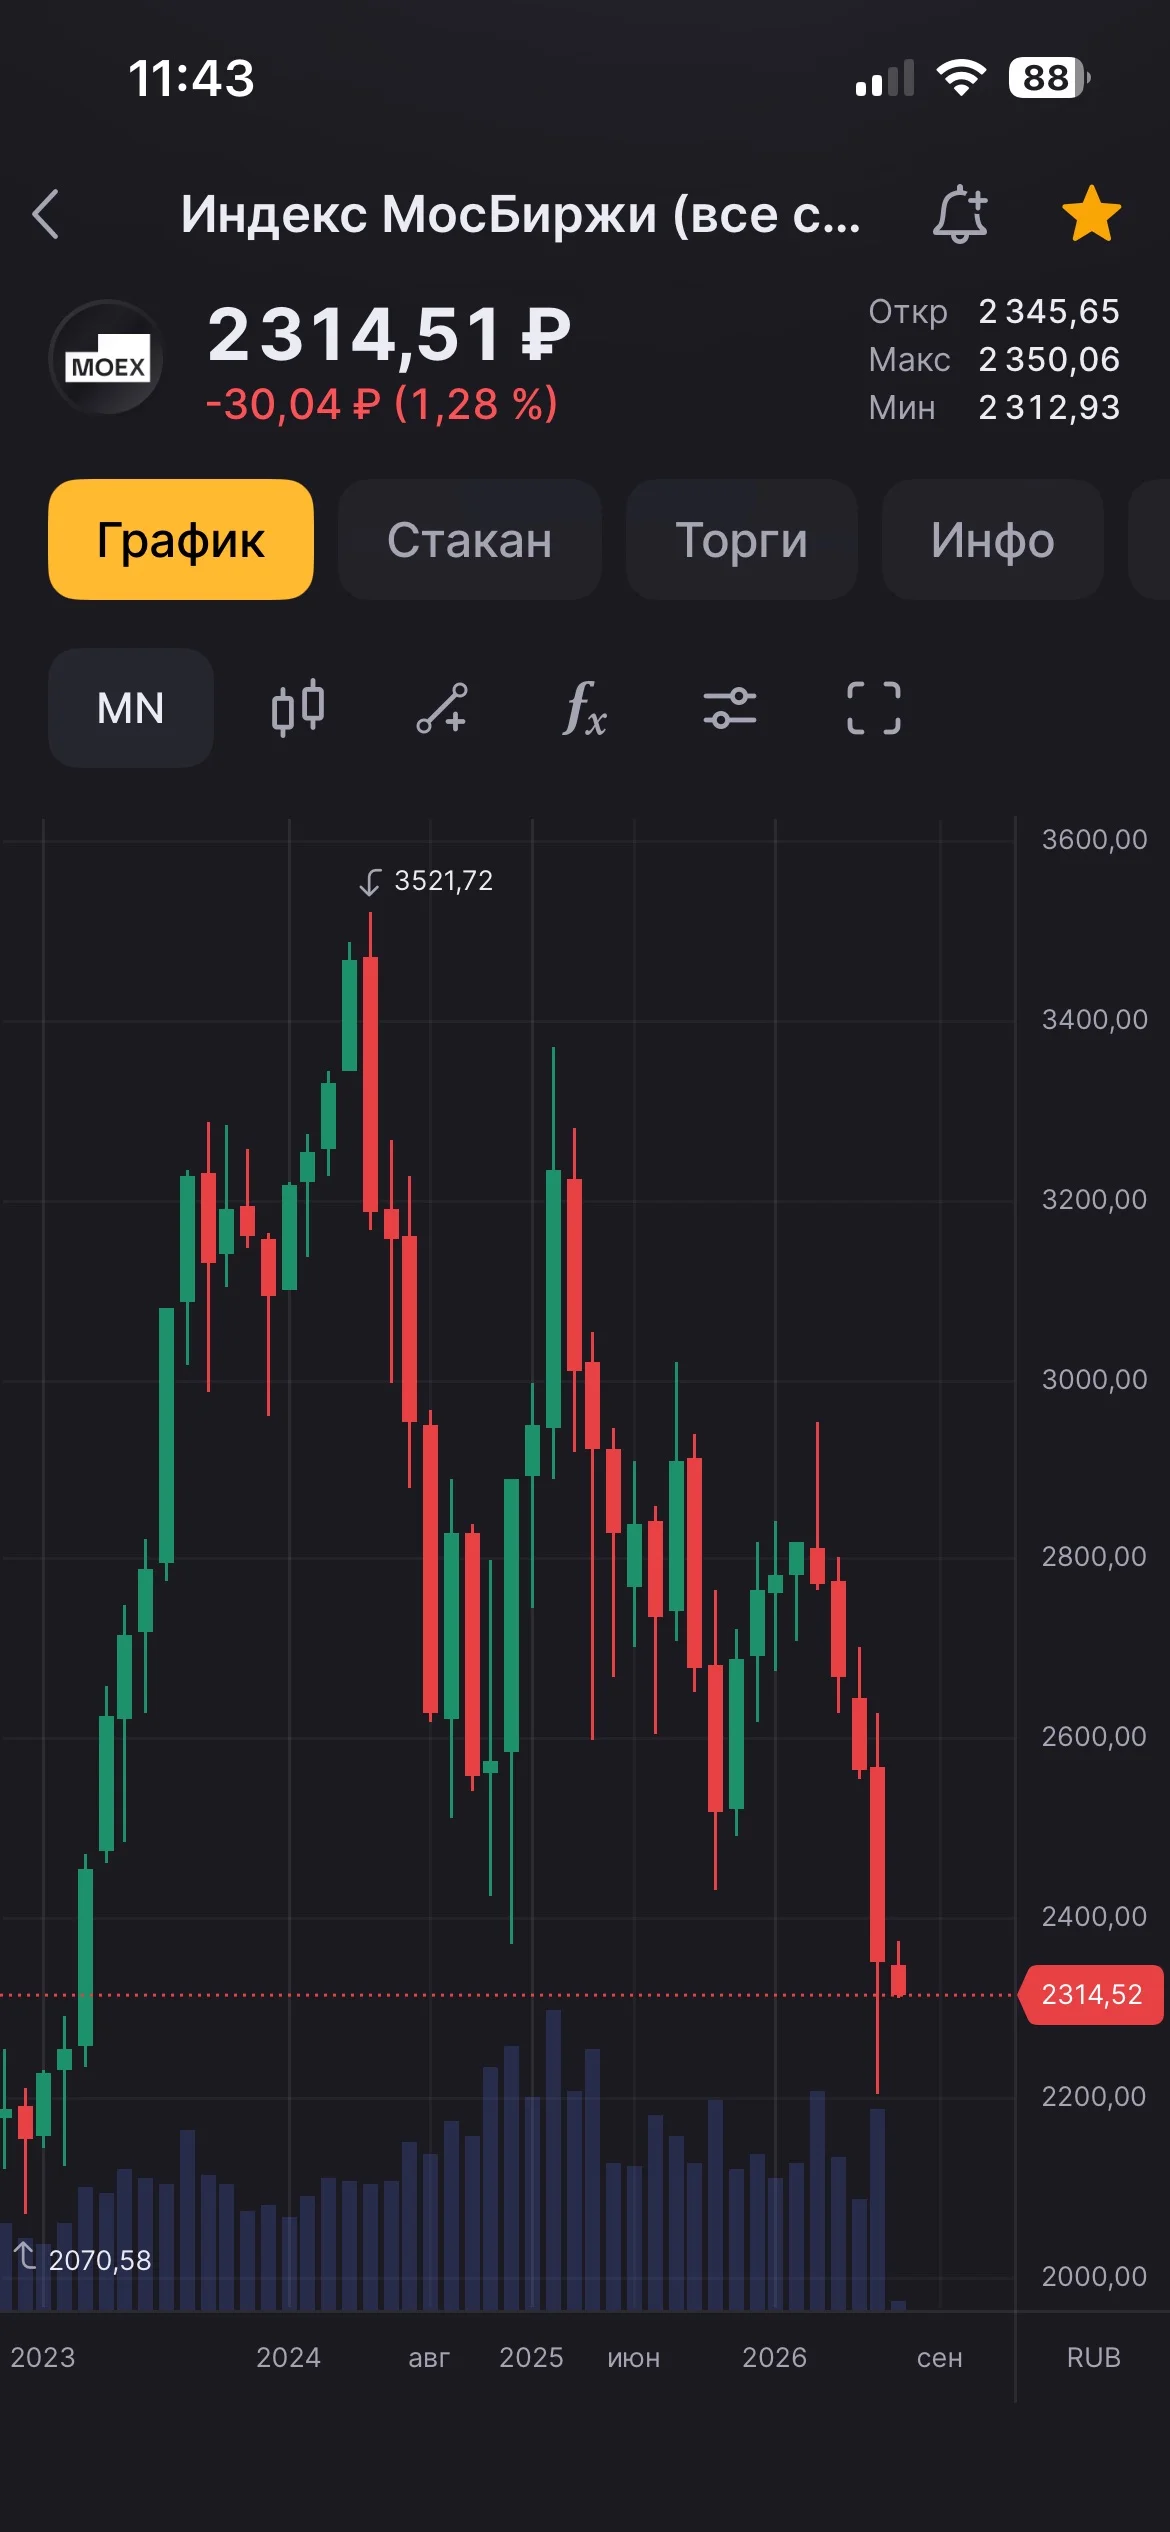The image size is (1170, 2532).
Task: Open chart settings sliders icon
Action: tap(729, 708)
